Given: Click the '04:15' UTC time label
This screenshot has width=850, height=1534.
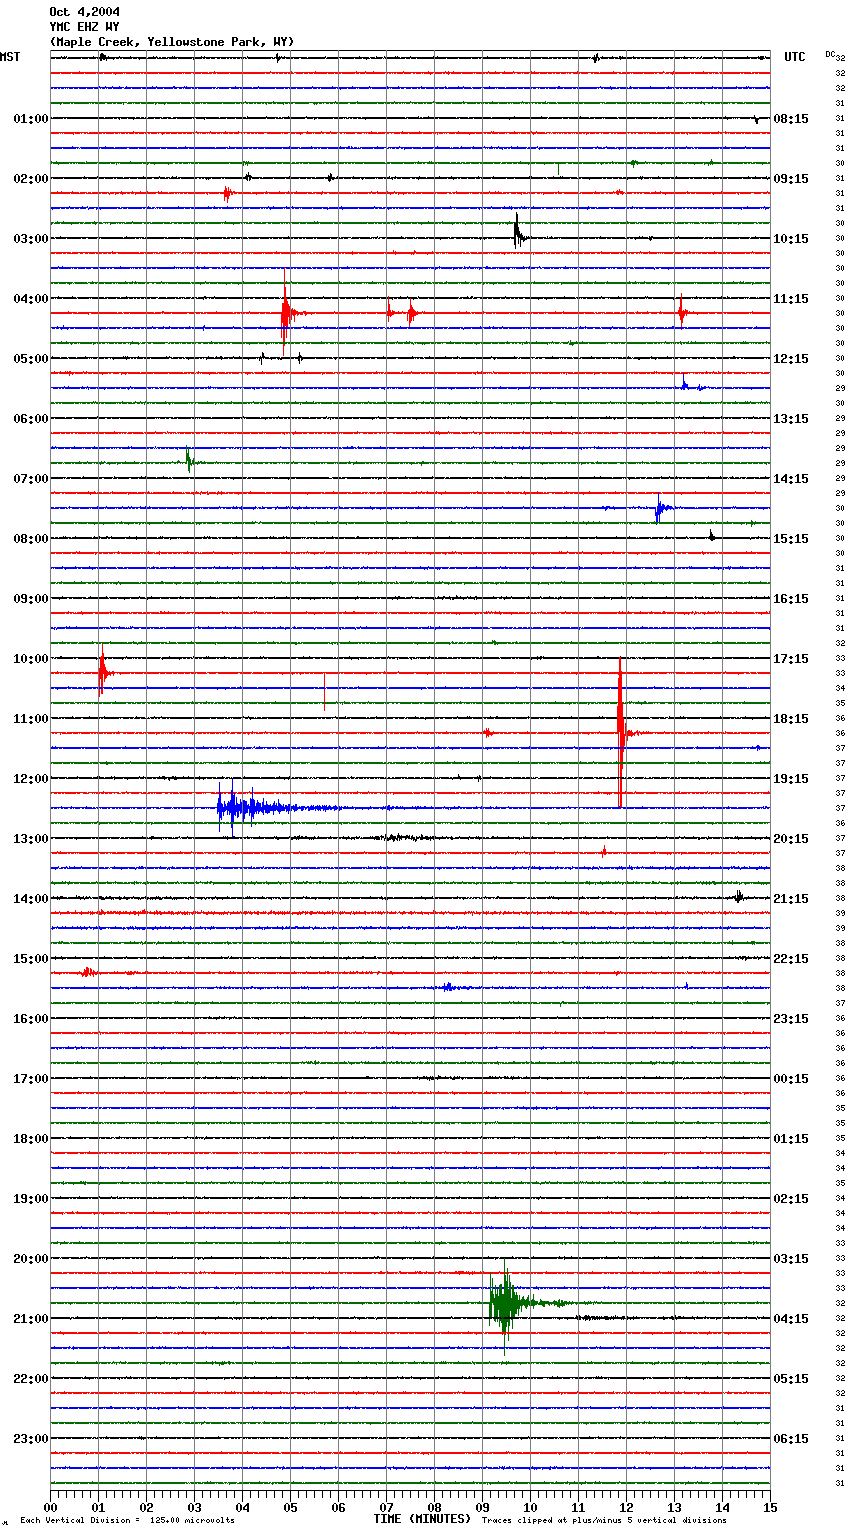Looking at the screenshot, I should point(791,1319).
